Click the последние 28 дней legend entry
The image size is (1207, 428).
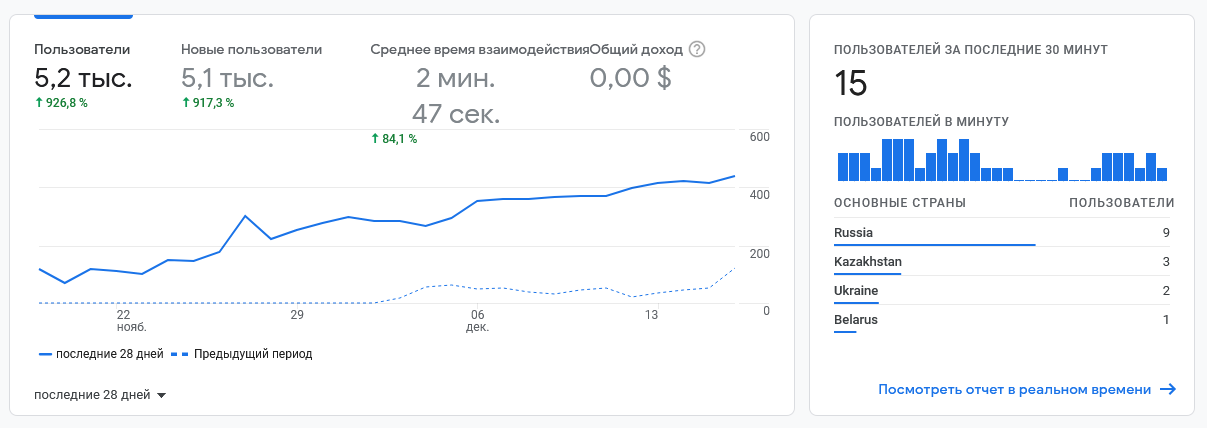point(101,354)
